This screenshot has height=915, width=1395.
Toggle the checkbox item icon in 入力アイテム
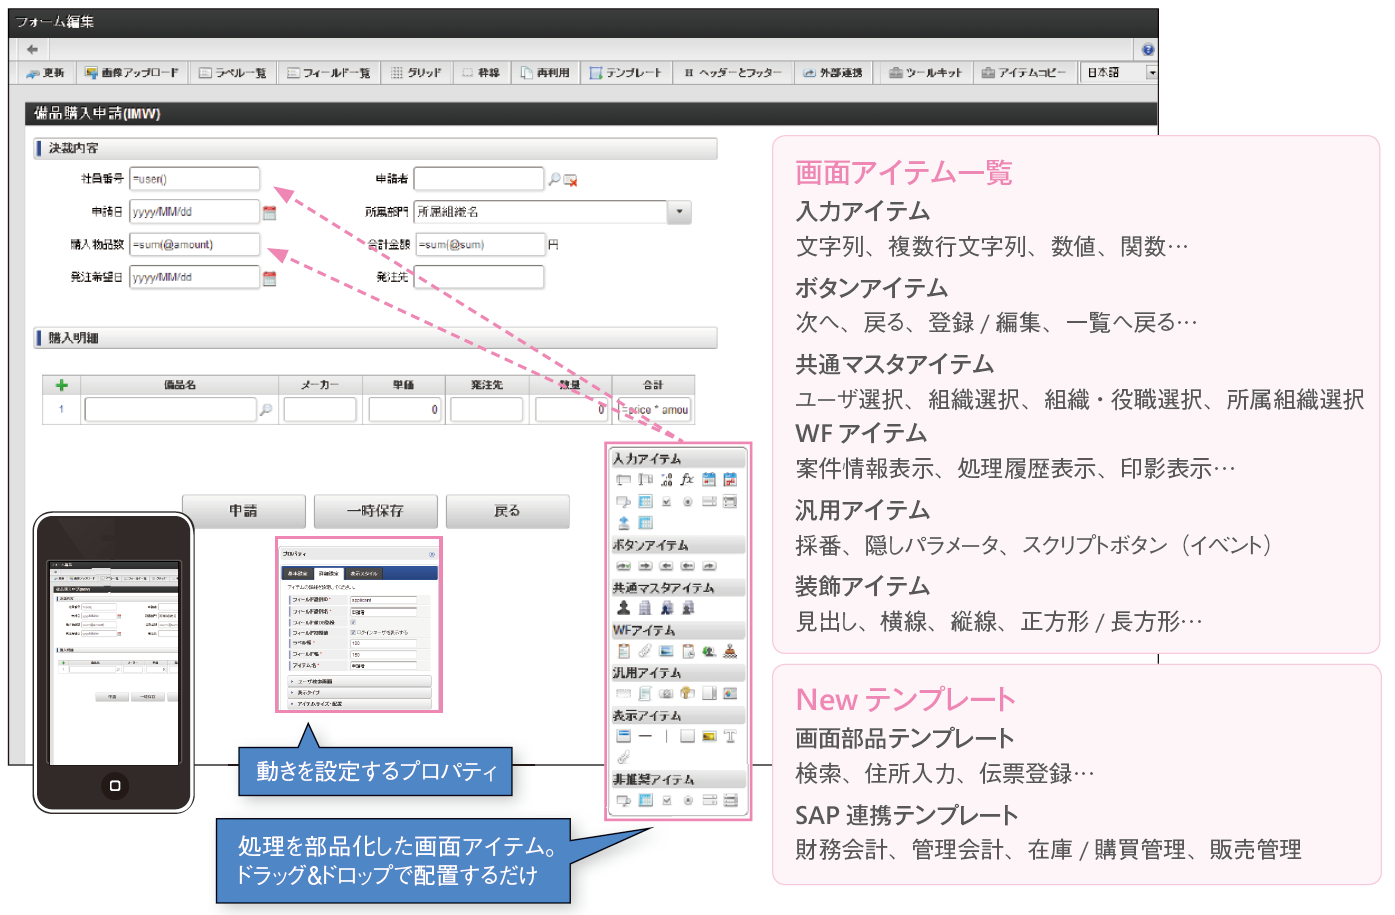(x=666, y=502)
